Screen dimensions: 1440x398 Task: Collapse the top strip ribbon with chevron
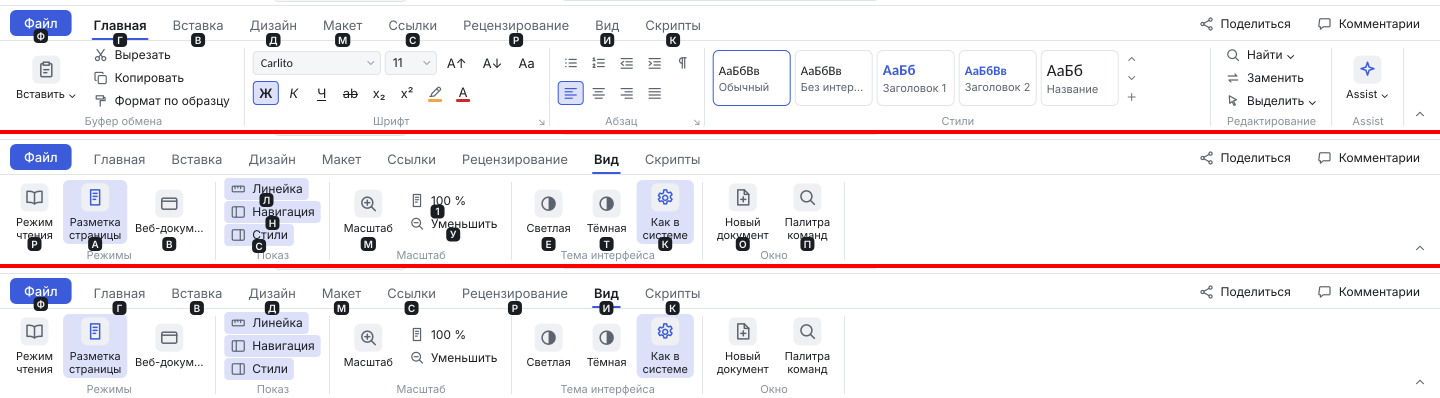pyautogui.click(x=1419, y=114)
